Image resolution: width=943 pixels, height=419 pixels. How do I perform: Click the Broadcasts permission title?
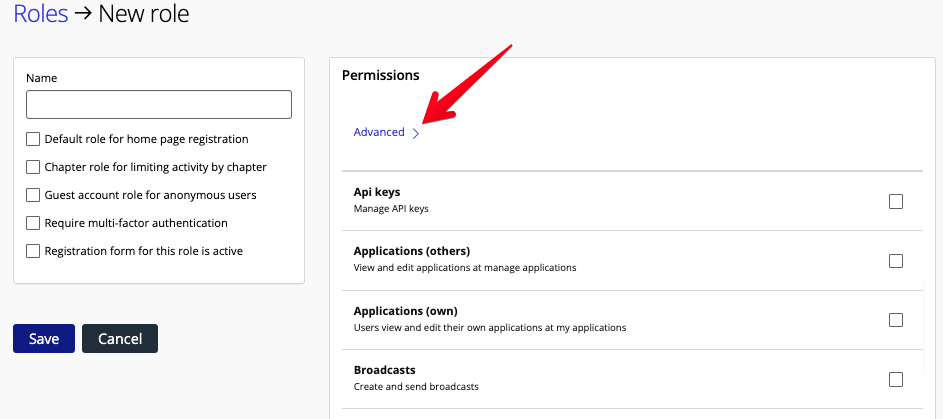pyautogui.click(x=384, y=370)
